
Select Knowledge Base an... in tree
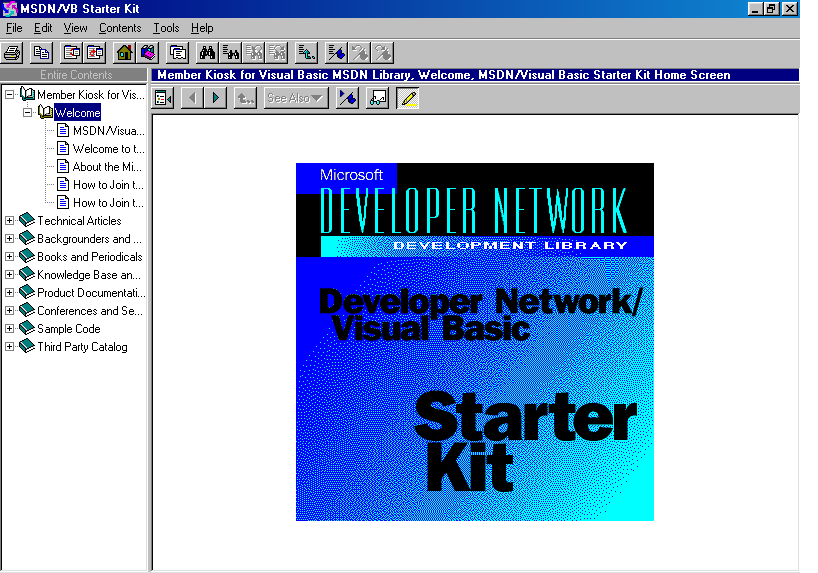pyautogui.click(x=89, y=274)
